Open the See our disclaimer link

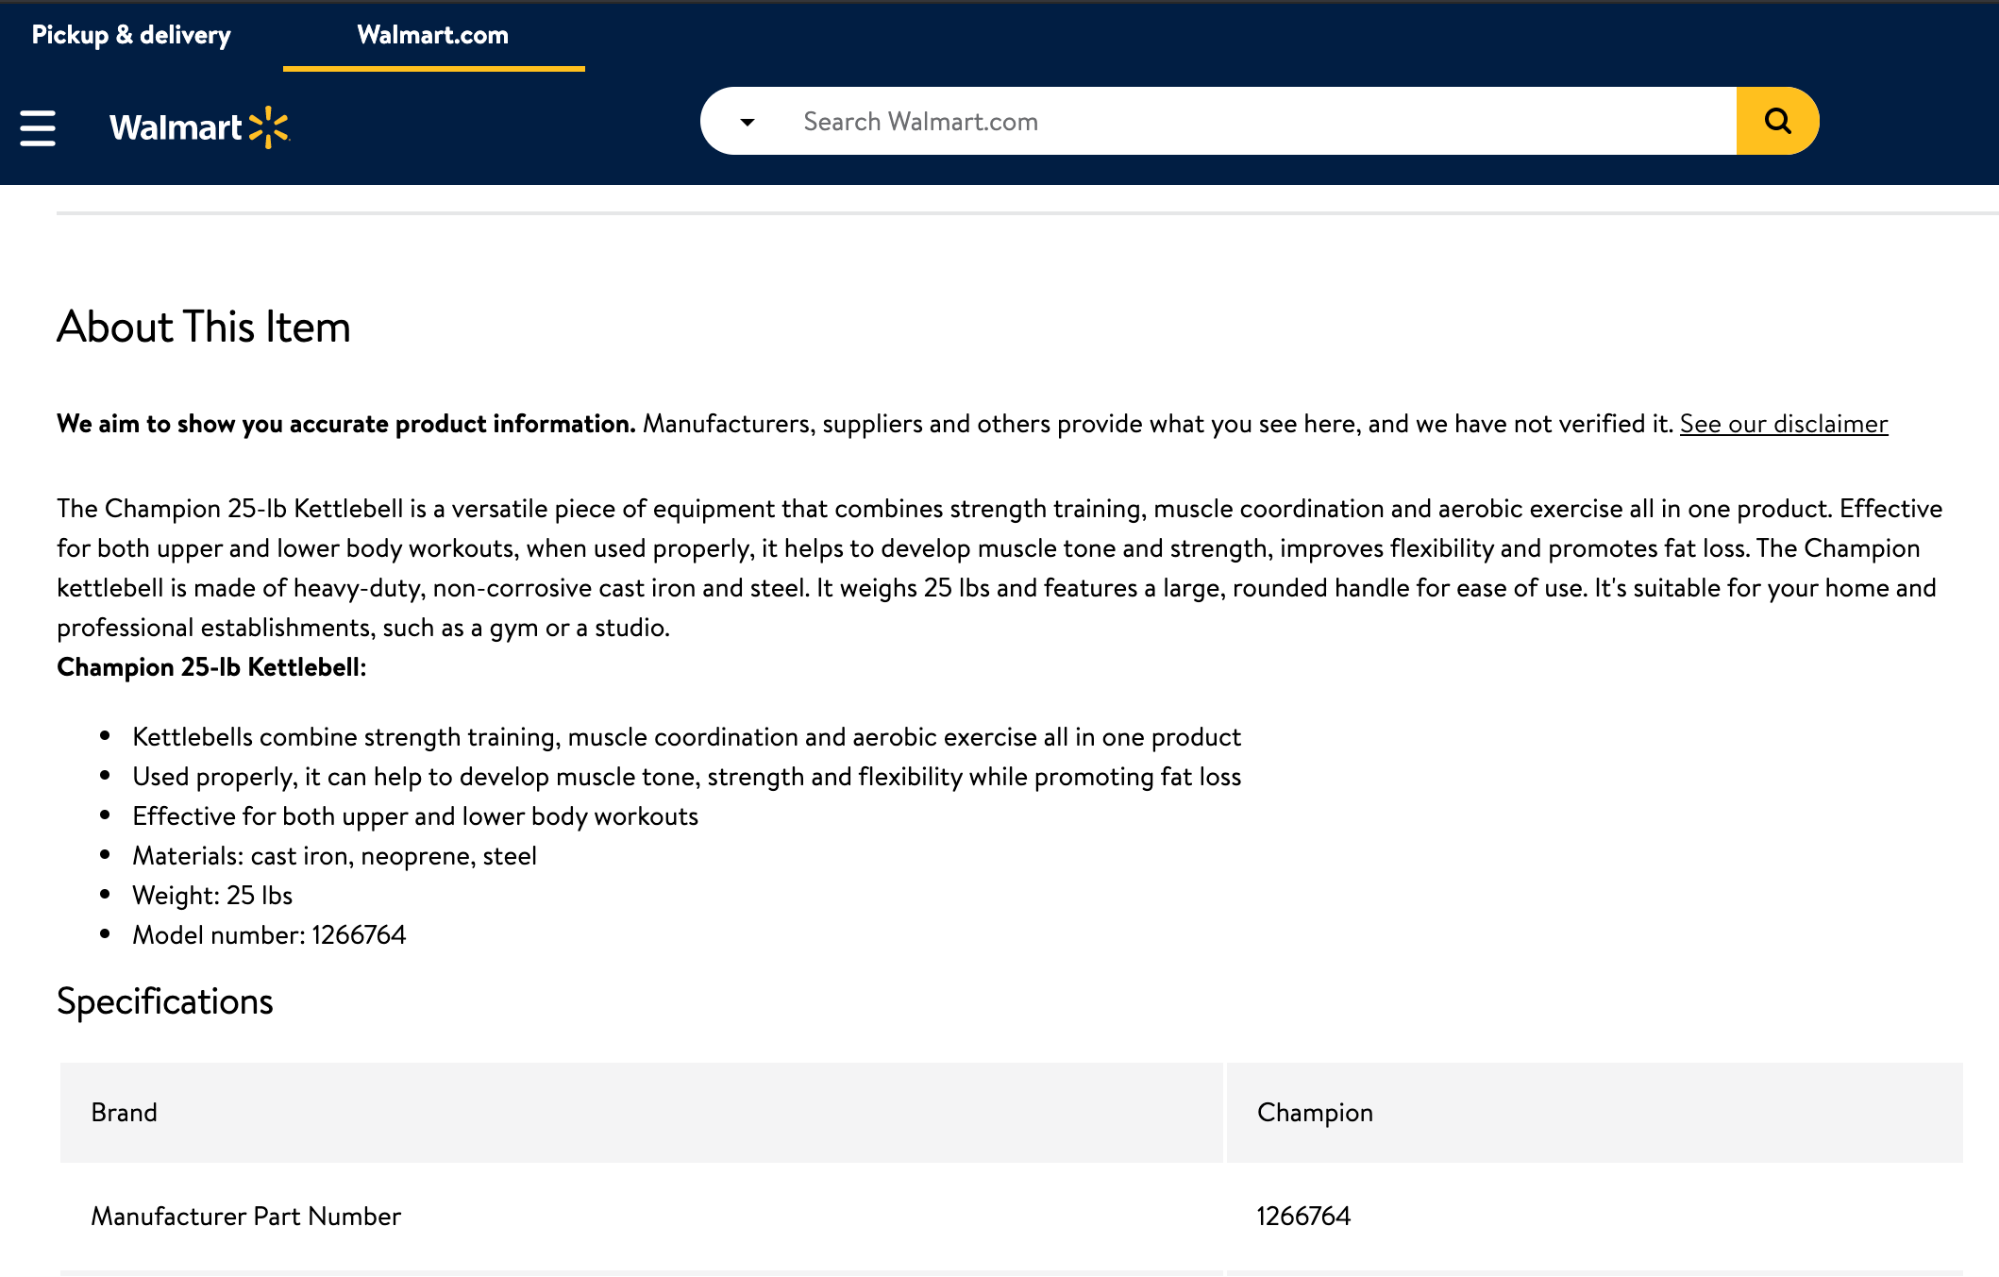[x=1783, y=424]
